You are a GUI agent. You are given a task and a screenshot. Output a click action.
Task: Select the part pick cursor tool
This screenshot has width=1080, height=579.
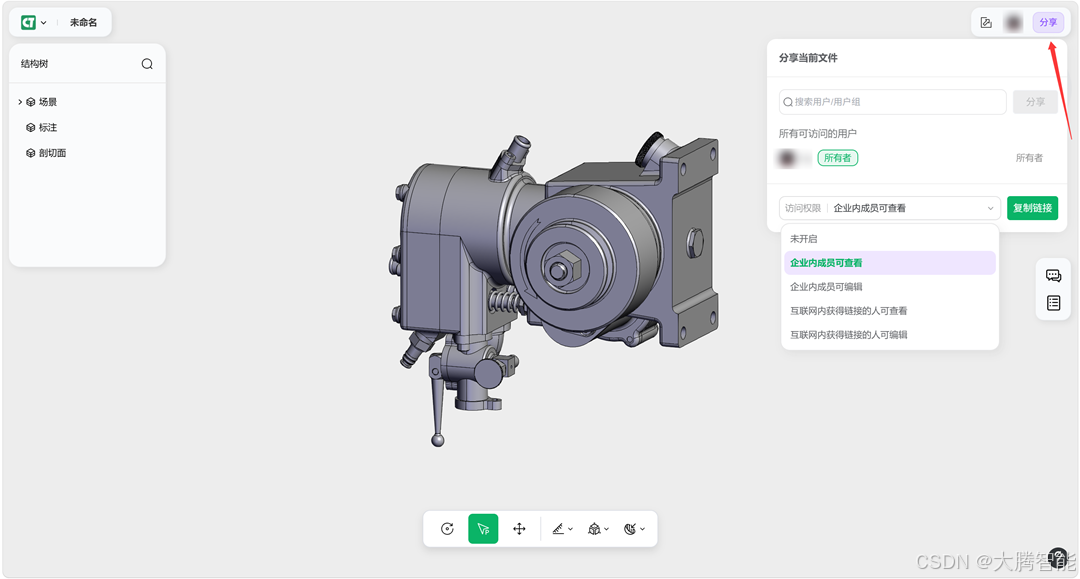(483, 529)
